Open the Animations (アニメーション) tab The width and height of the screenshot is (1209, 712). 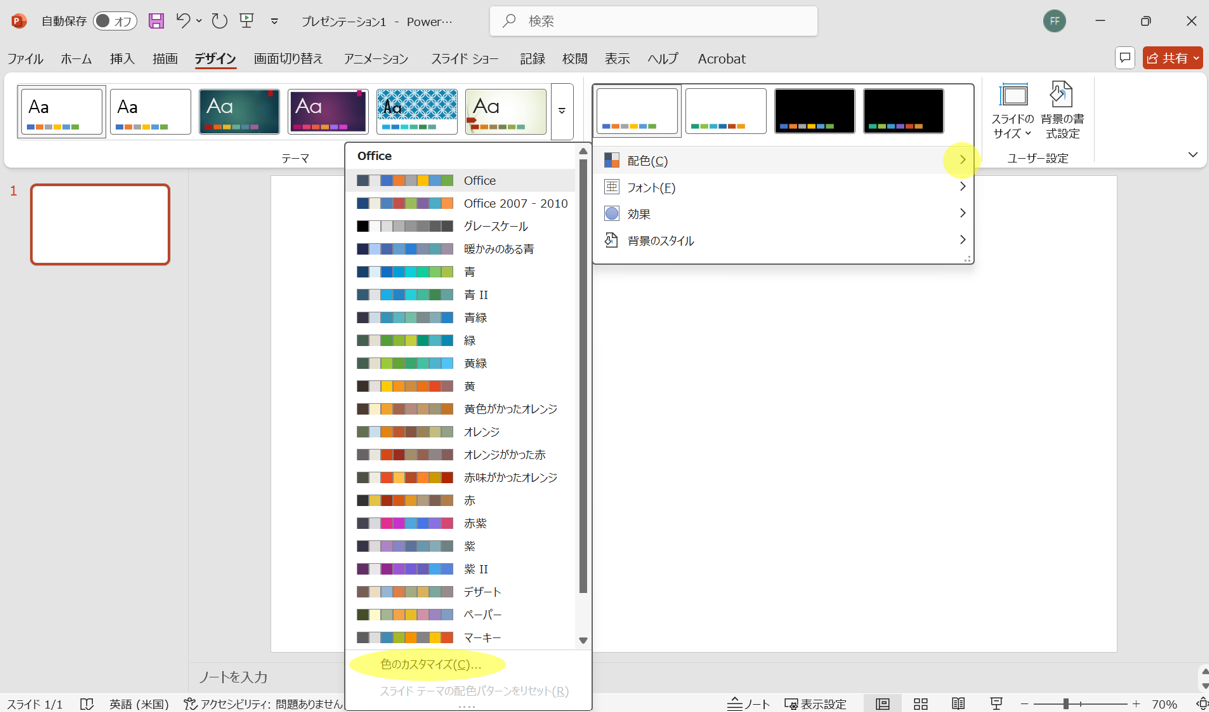[x=376, y=59]
